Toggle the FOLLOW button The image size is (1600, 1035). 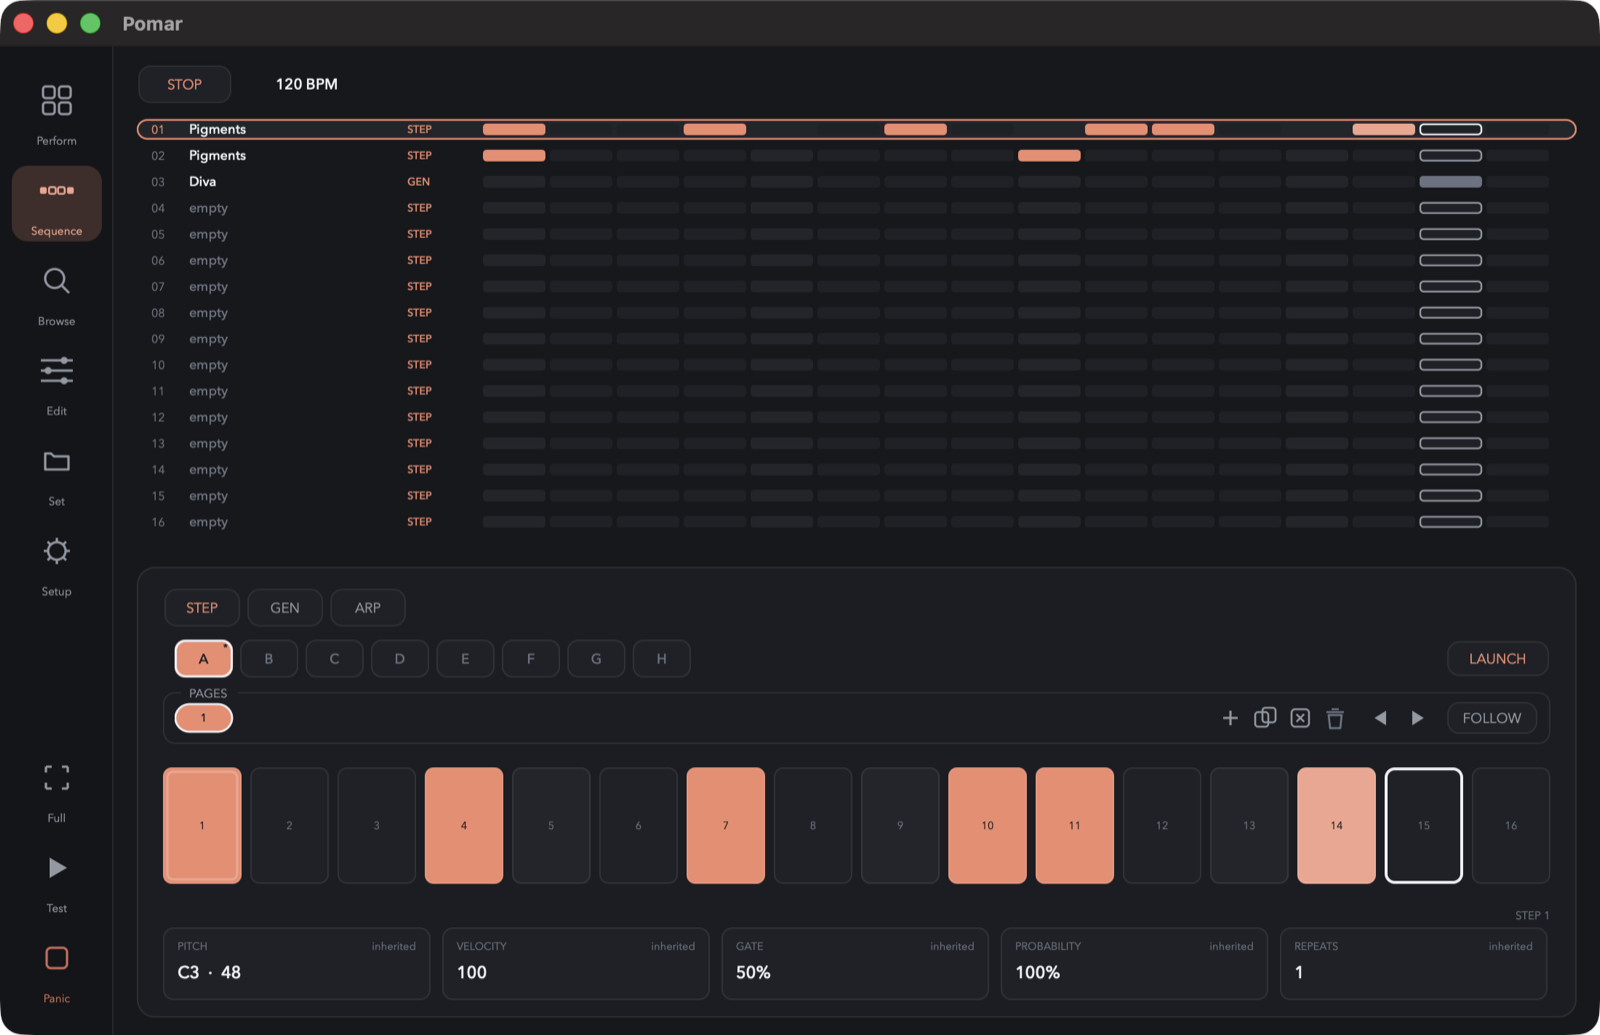coord(1491,718)
